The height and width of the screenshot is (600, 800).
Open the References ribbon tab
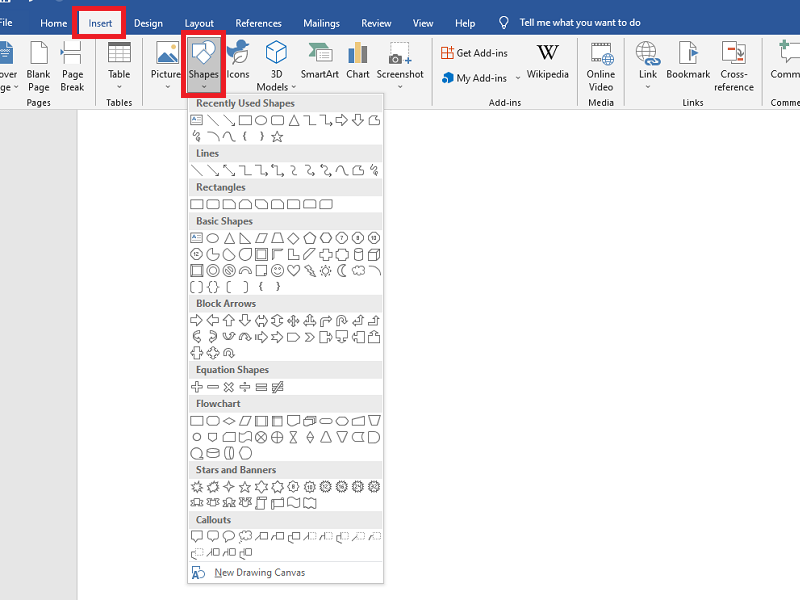258,22
